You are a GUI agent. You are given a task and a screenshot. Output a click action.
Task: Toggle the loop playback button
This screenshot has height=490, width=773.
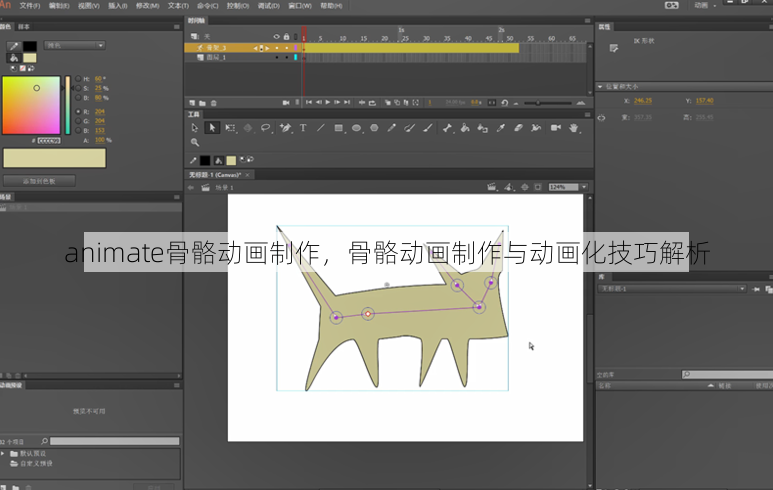tap(372, 103)
